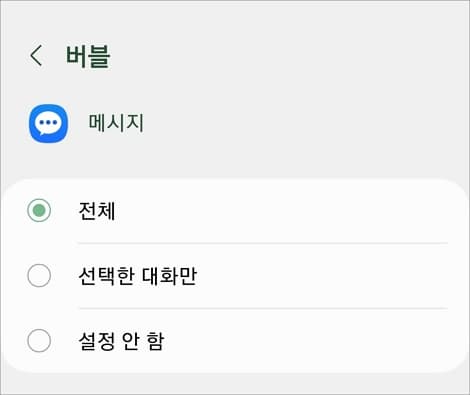This screenshot has height=395, width=470.
Task: Click the 선택한 대화만 option label
Action: point(138,276)
